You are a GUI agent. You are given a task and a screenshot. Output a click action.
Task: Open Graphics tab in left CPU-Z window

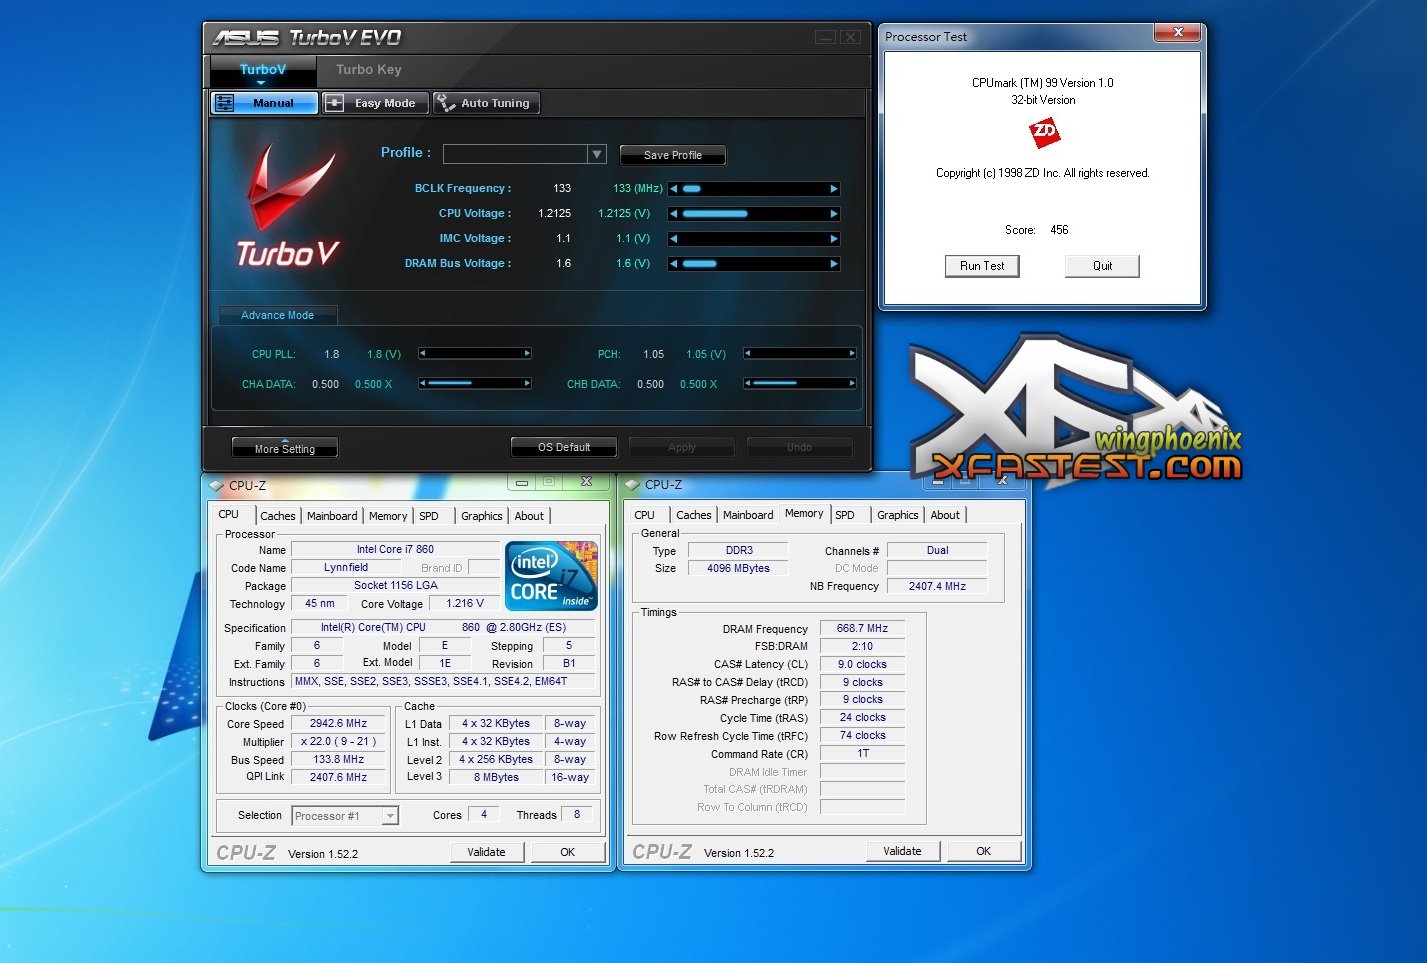482,516
